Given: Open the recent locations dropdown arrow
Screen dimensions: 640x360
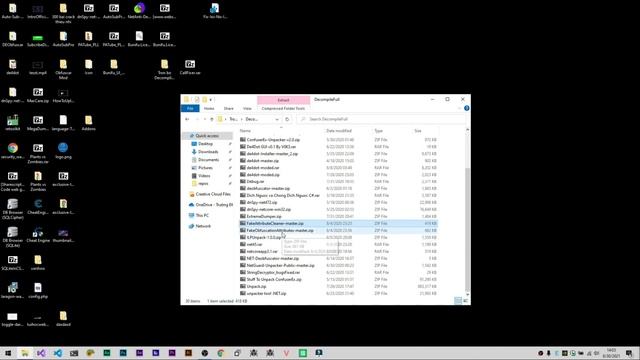Looking at the screenshot, I should 204,119.
